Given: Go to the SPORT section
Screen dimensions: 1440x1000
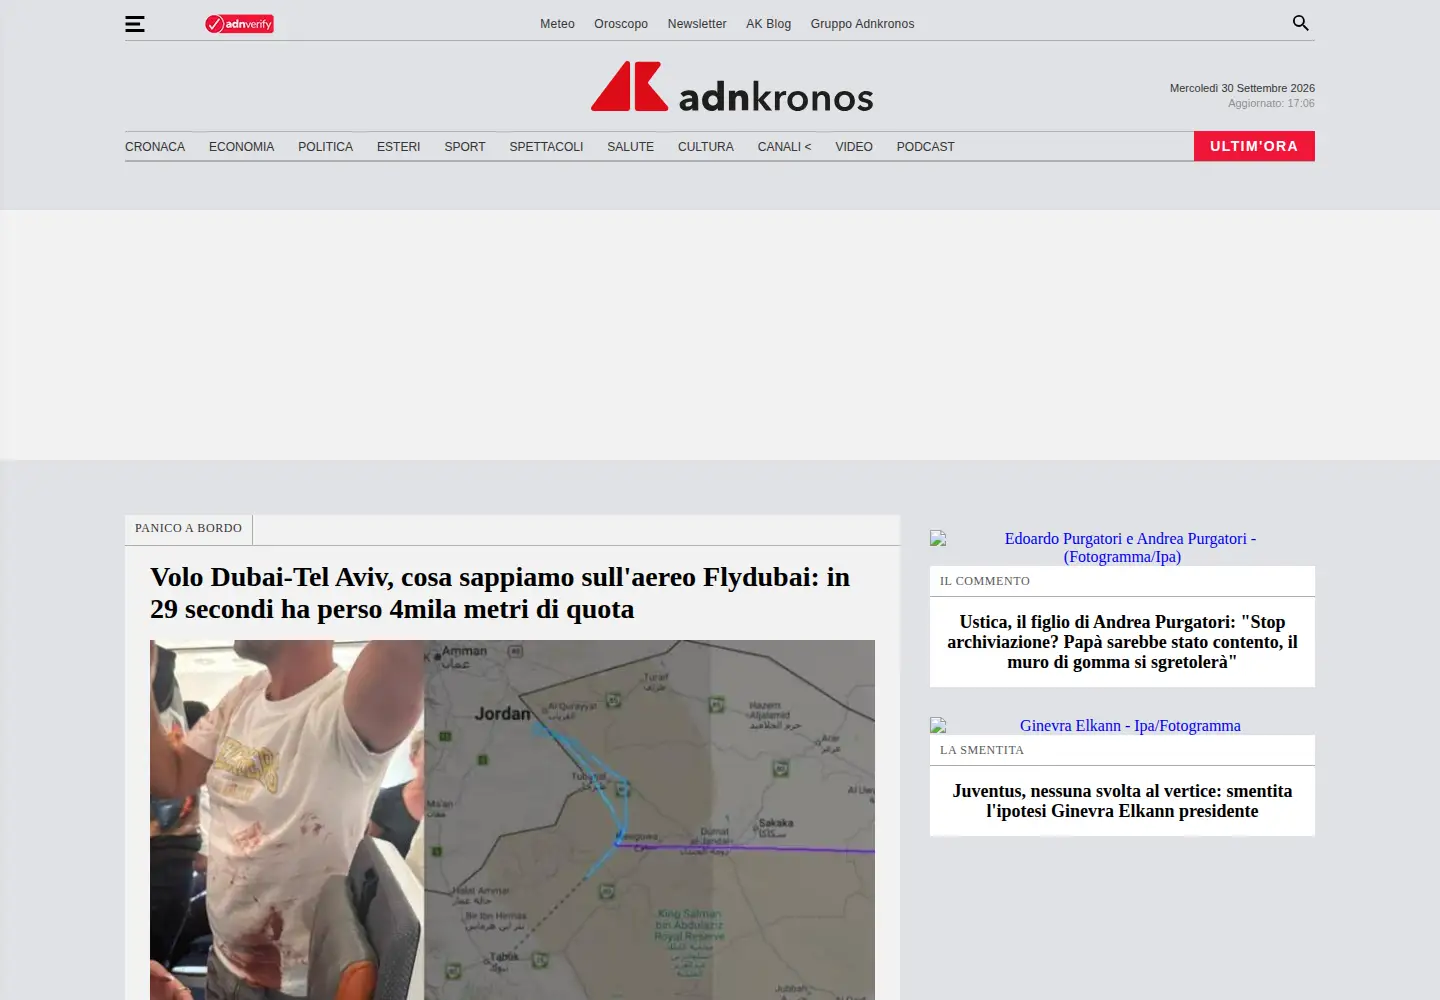Looking at the screenshot, I should point(465,147).
